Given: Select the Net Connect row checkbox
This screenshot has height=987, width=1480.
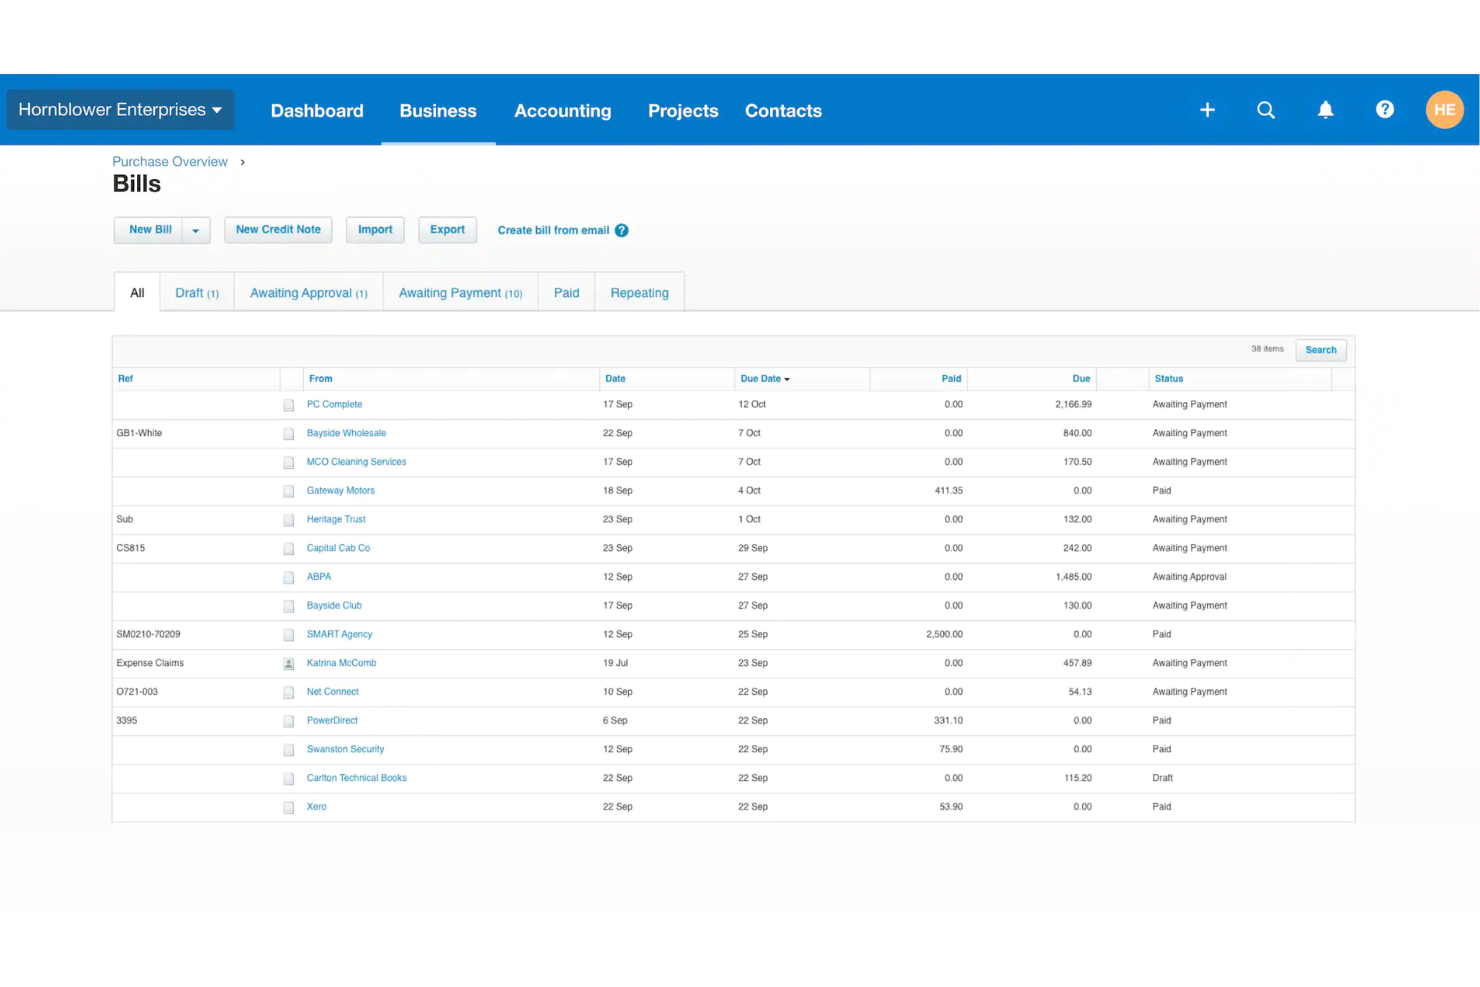Looking at the screenshot, I should [x=289, y=693].
